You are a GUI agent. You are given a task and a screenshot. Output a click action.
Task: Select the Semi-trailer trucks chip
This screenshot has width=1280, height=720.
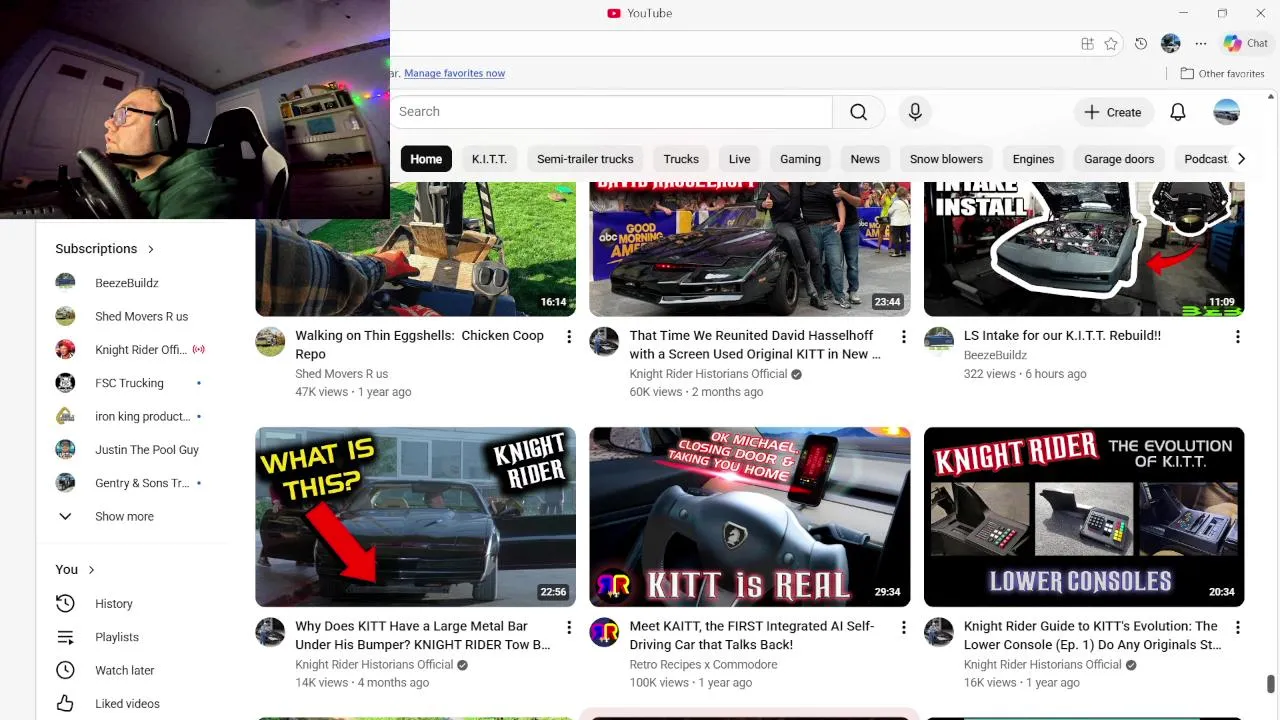coord(585,159)
